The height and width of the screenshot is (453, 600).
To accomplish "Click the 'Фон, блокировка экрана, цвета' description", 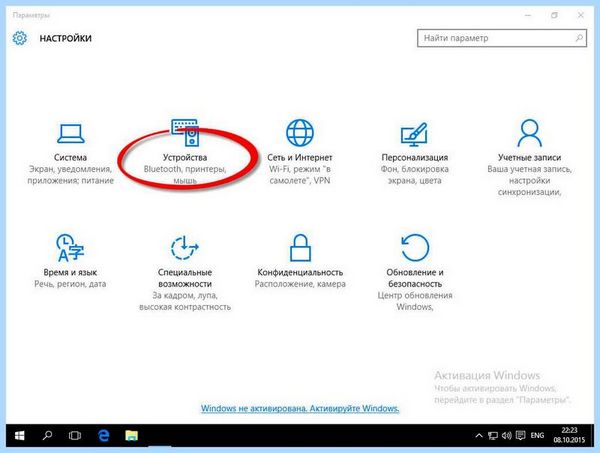I will pyautogui.click(x=415, y=174).
